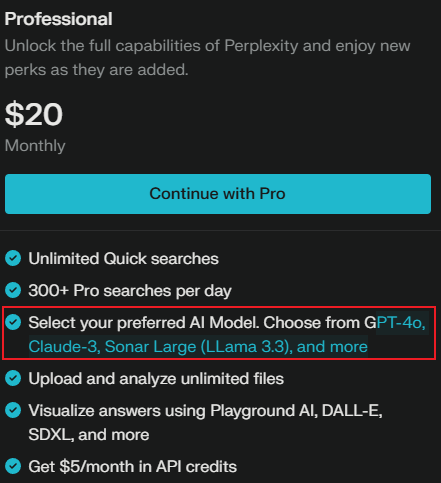
Task: Click the 300+ Pro searches per day text
Action: tap(130, 291)
